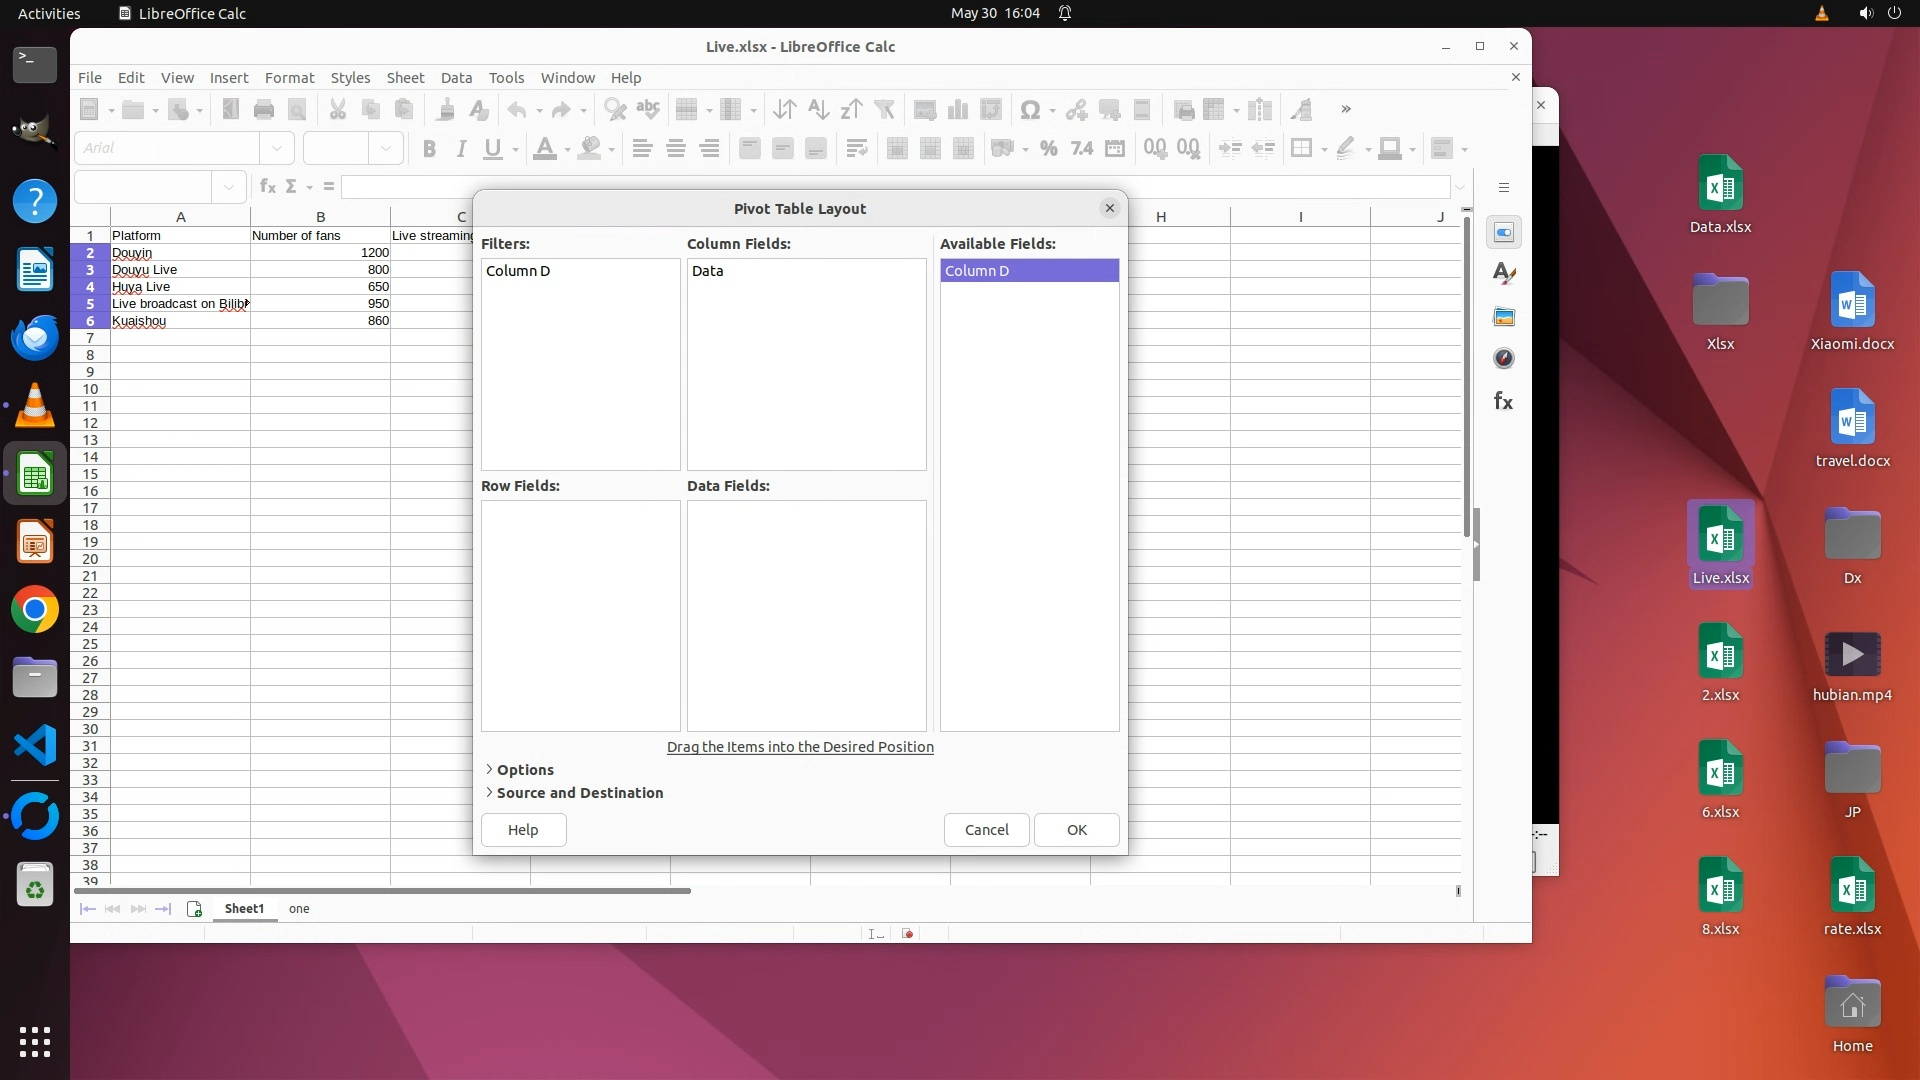Open the sidebar Functions fx icon
Screen dimensions: 1920x1080
(1503, 402)
